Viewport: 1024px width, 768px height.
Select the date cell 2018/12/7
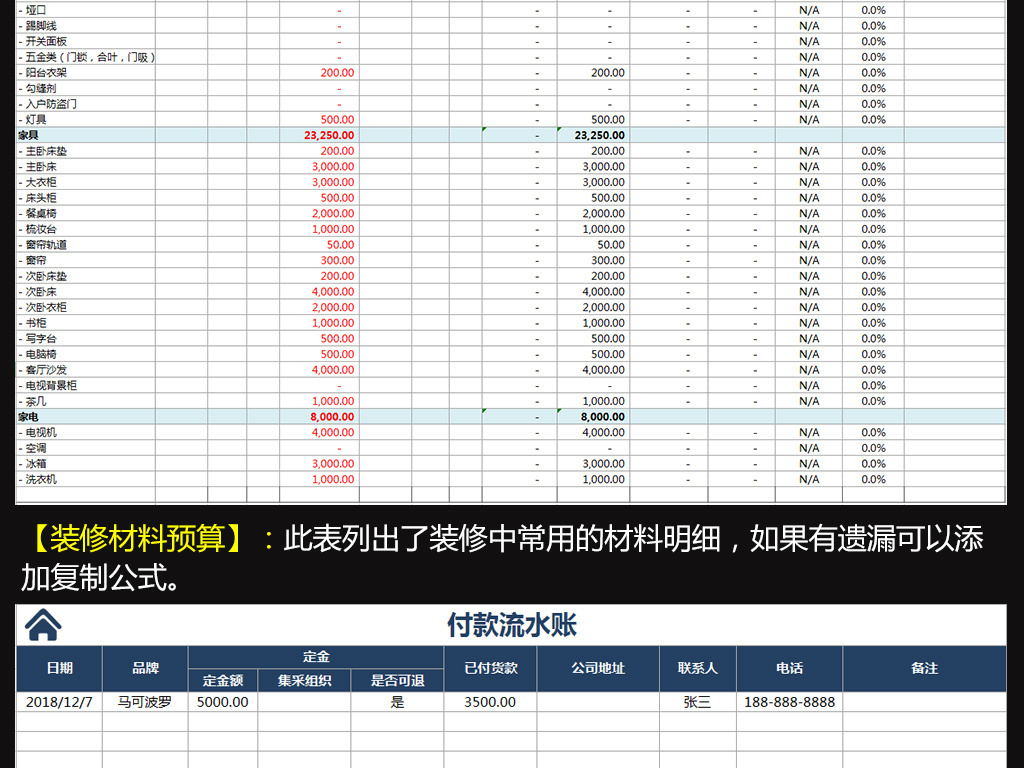pyautogui.click(x=59, y=702)
